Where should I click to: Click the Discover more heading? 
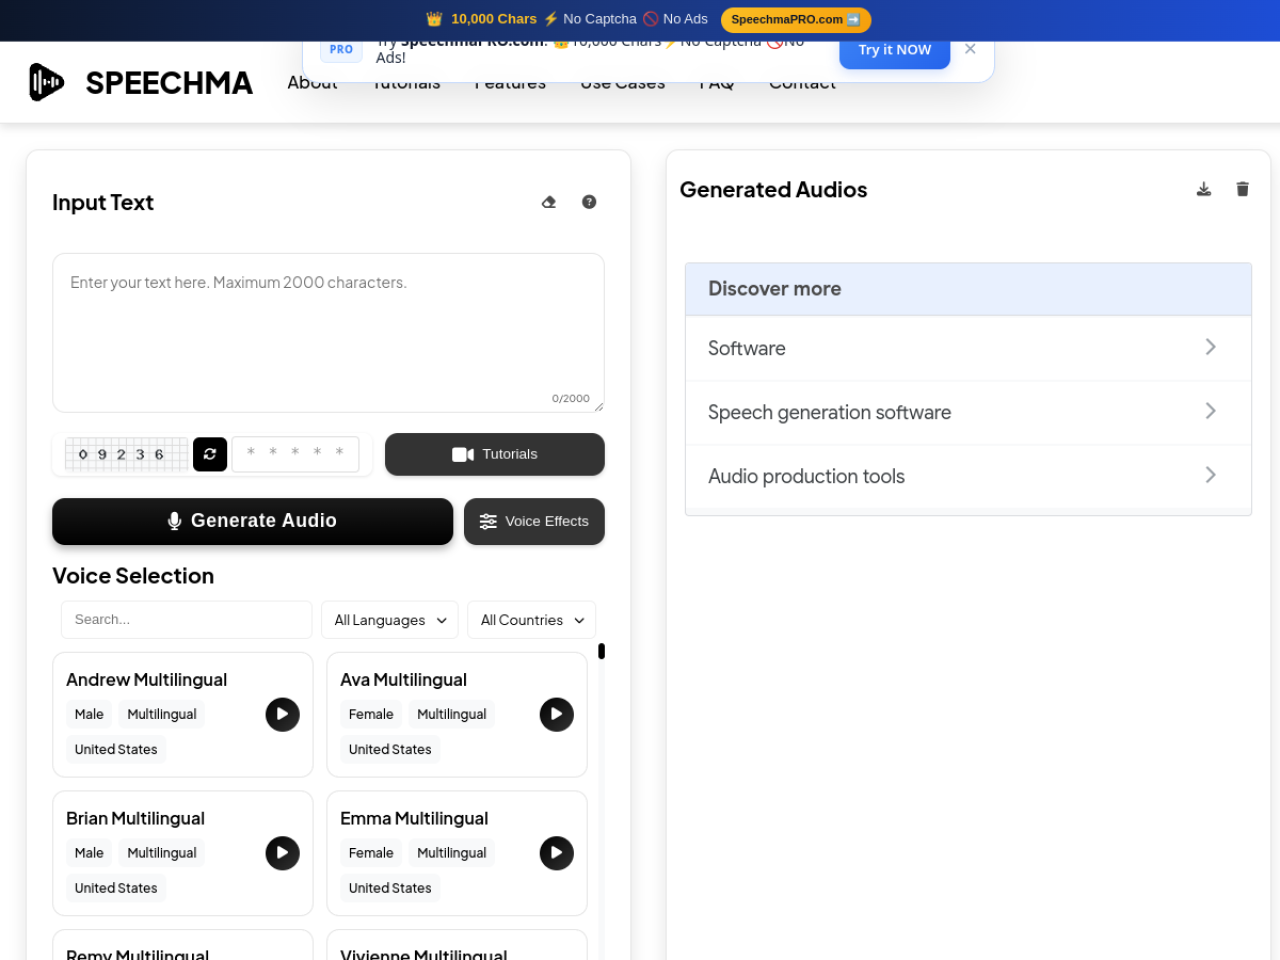774,289
